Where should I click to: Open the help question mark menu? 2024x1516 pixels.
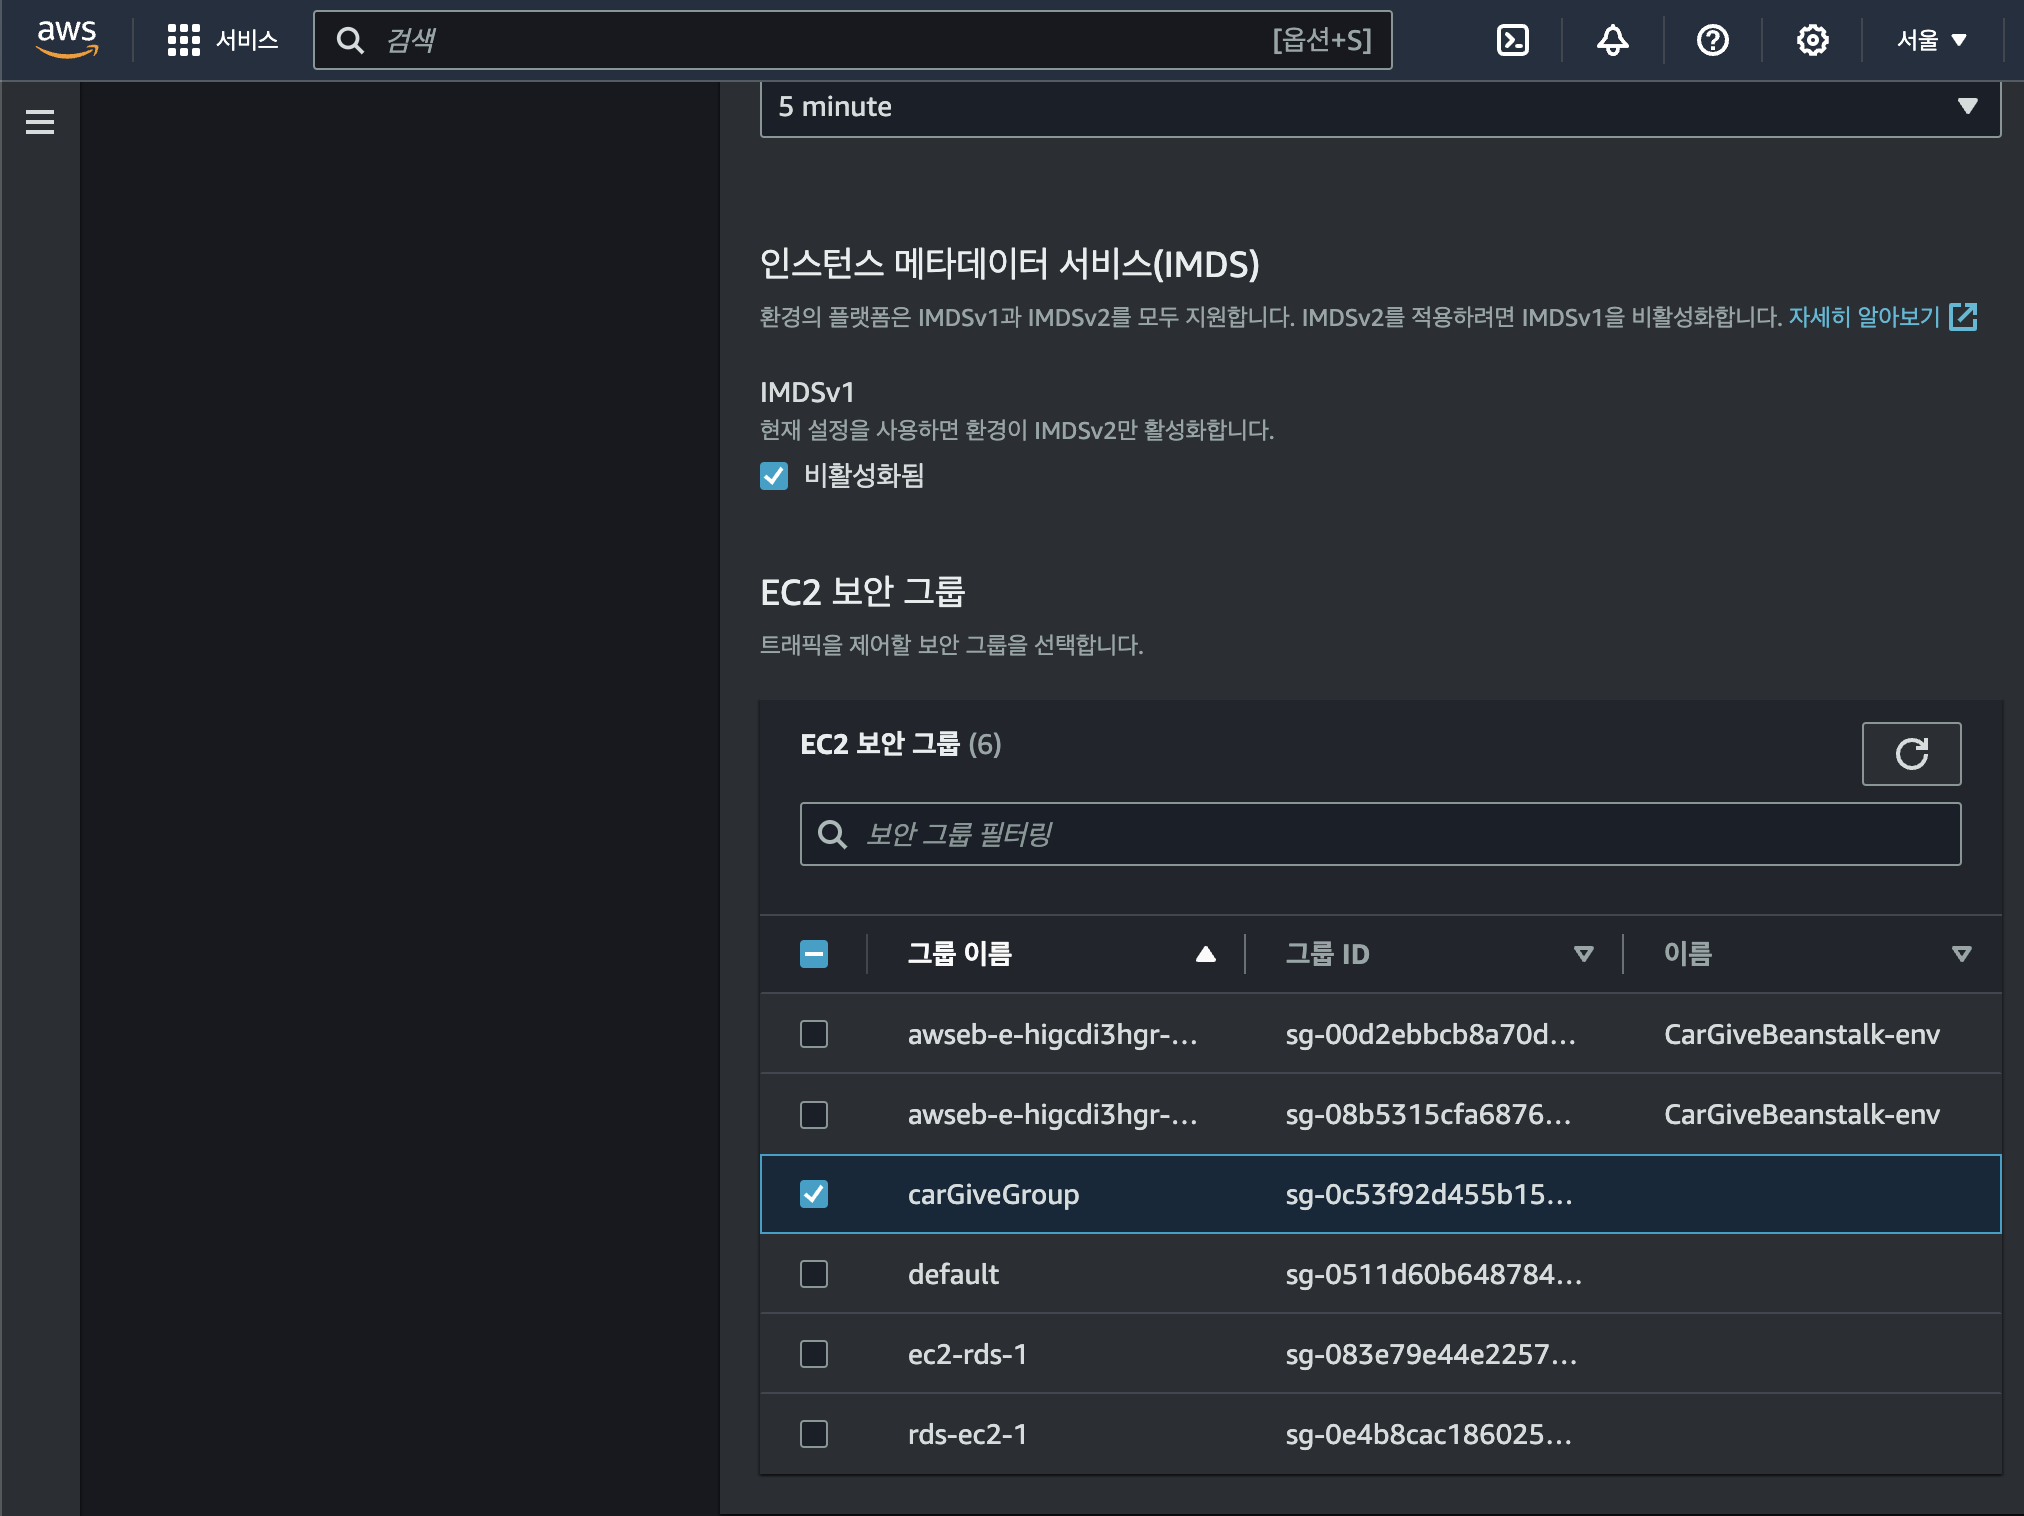click(x=1712, y=40)
